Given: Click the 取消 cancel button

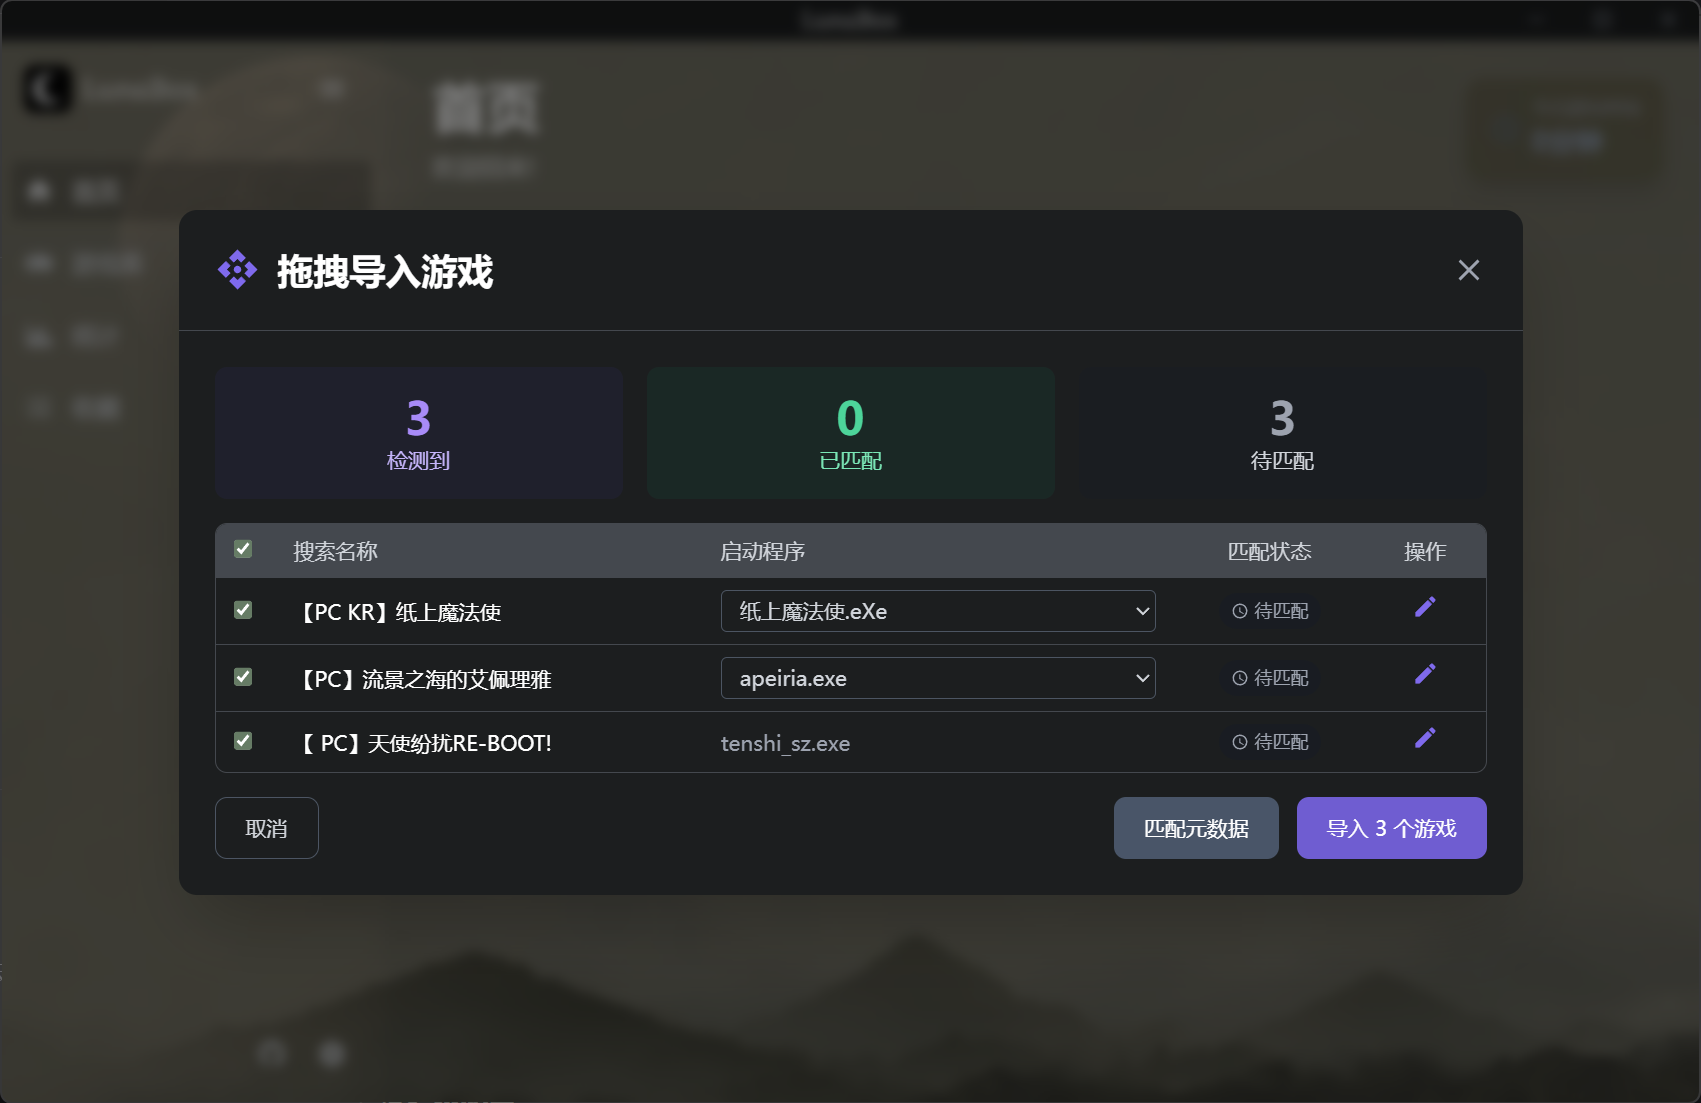Looking at the screenshot, I should (266, 828).
